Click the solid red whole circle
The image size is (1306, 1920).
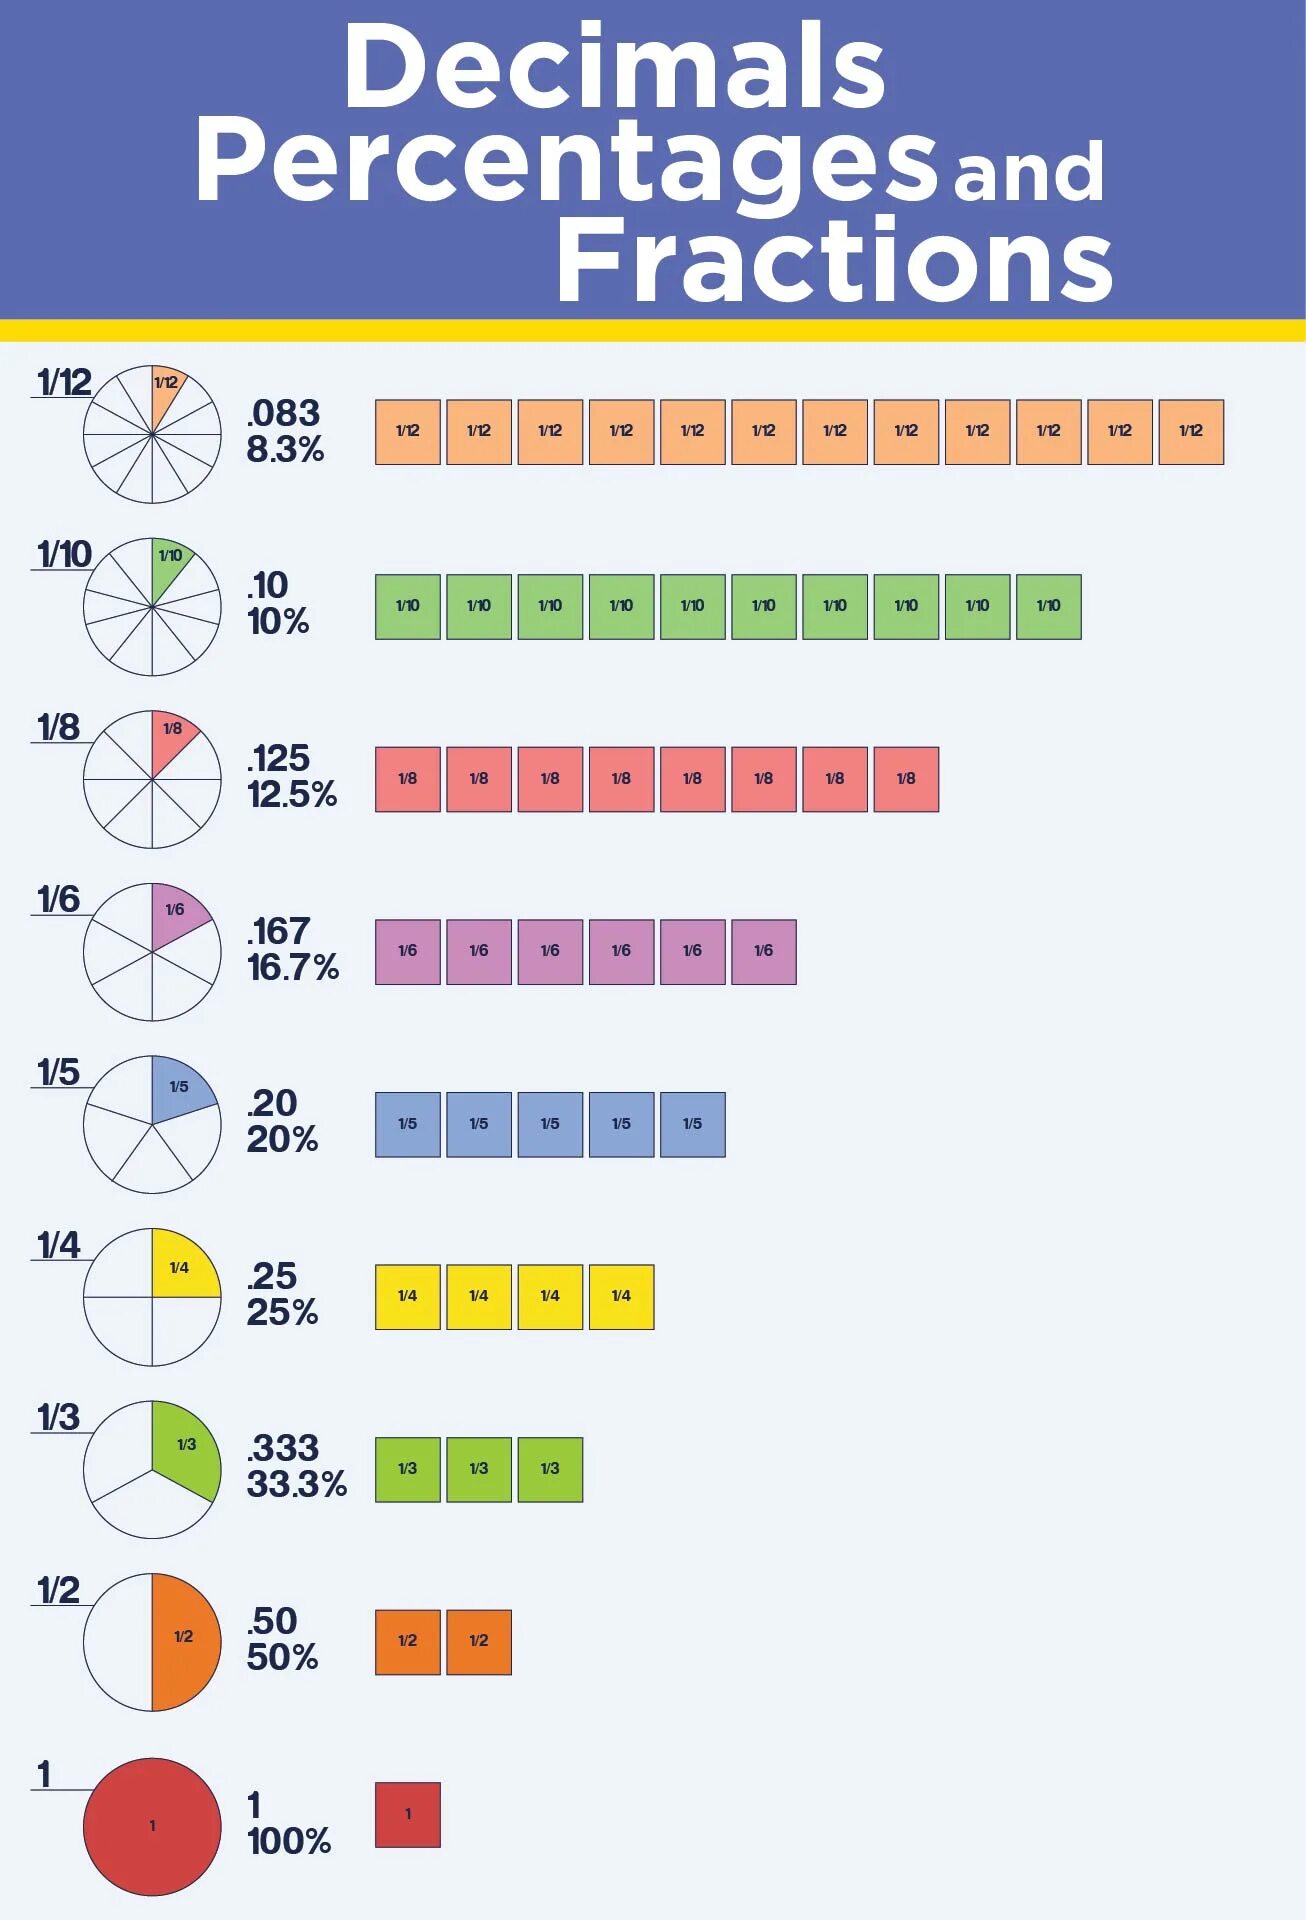tap(152, 1826)
